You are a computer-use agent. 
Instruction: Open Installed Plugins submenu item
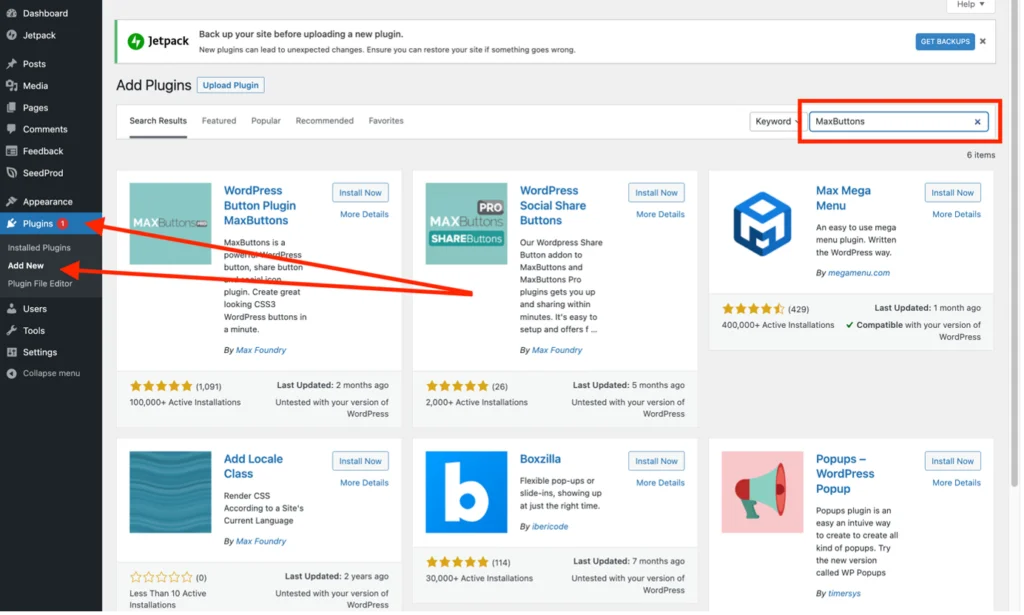tap(39, 249)
